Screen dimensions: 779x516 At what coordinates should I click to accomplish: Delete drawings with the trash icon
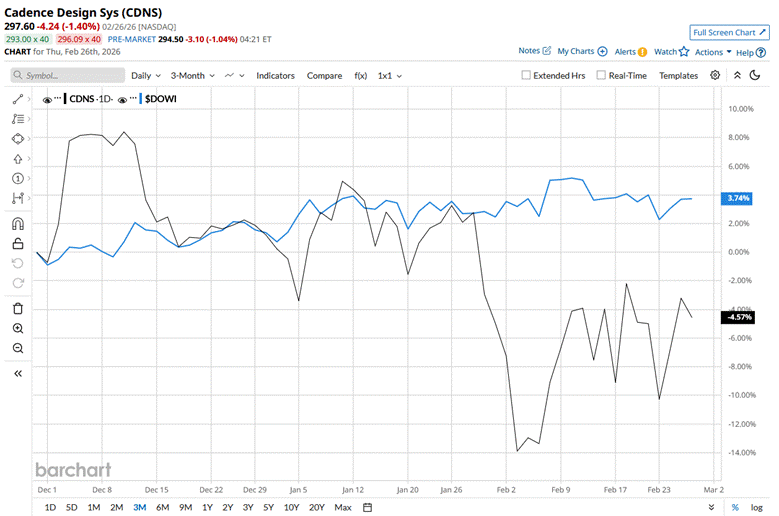pyautogui.click(x=18, y=308)
